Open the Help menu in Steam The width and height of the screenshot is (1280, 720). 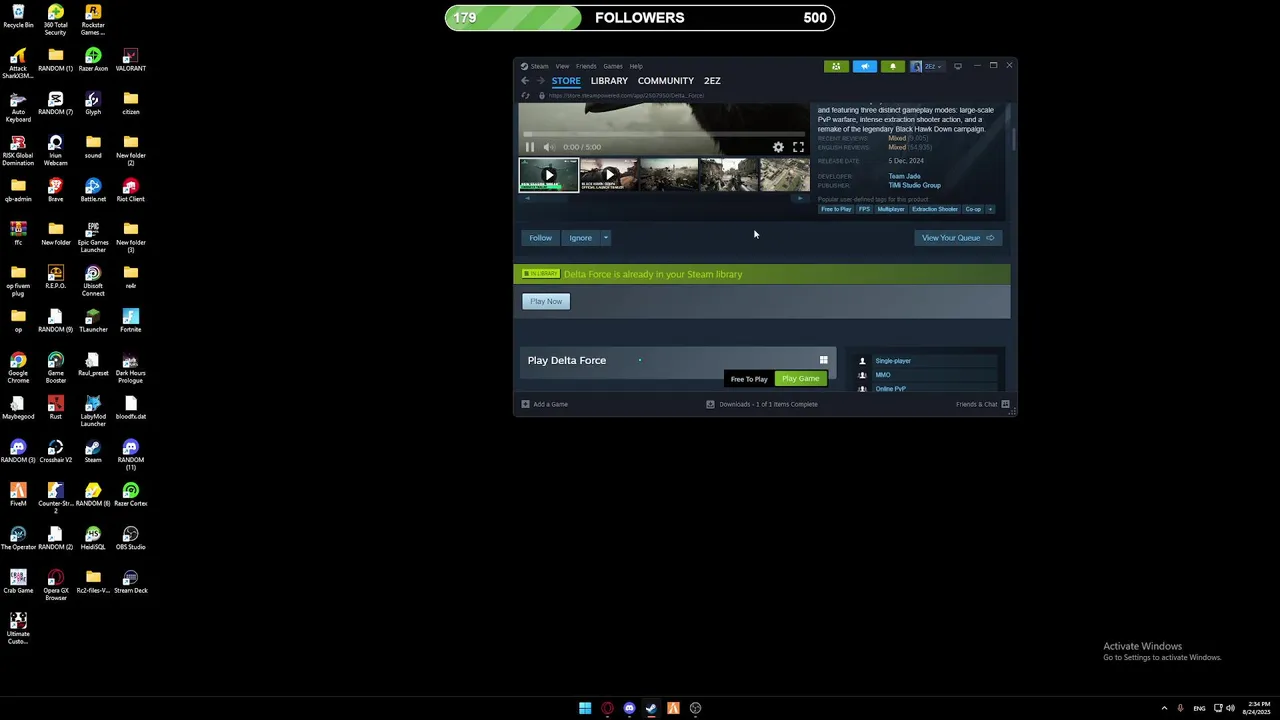[636, 66]
